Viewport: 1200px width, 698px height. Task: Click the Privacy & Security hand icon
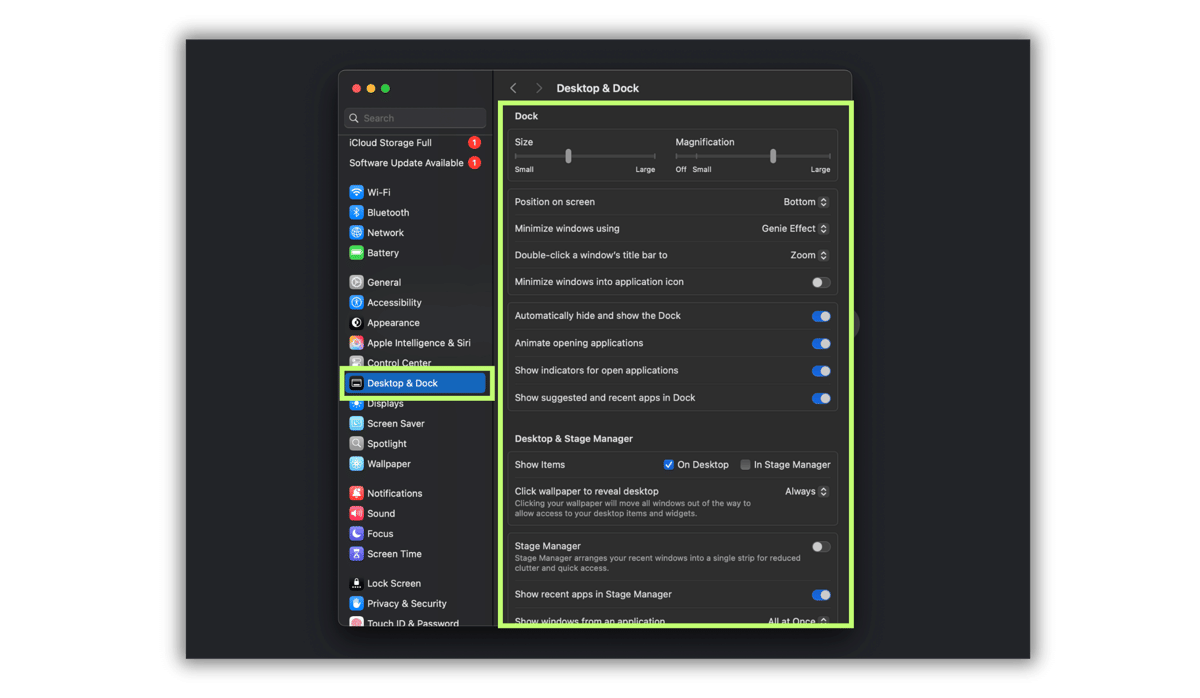click(356, 603)
